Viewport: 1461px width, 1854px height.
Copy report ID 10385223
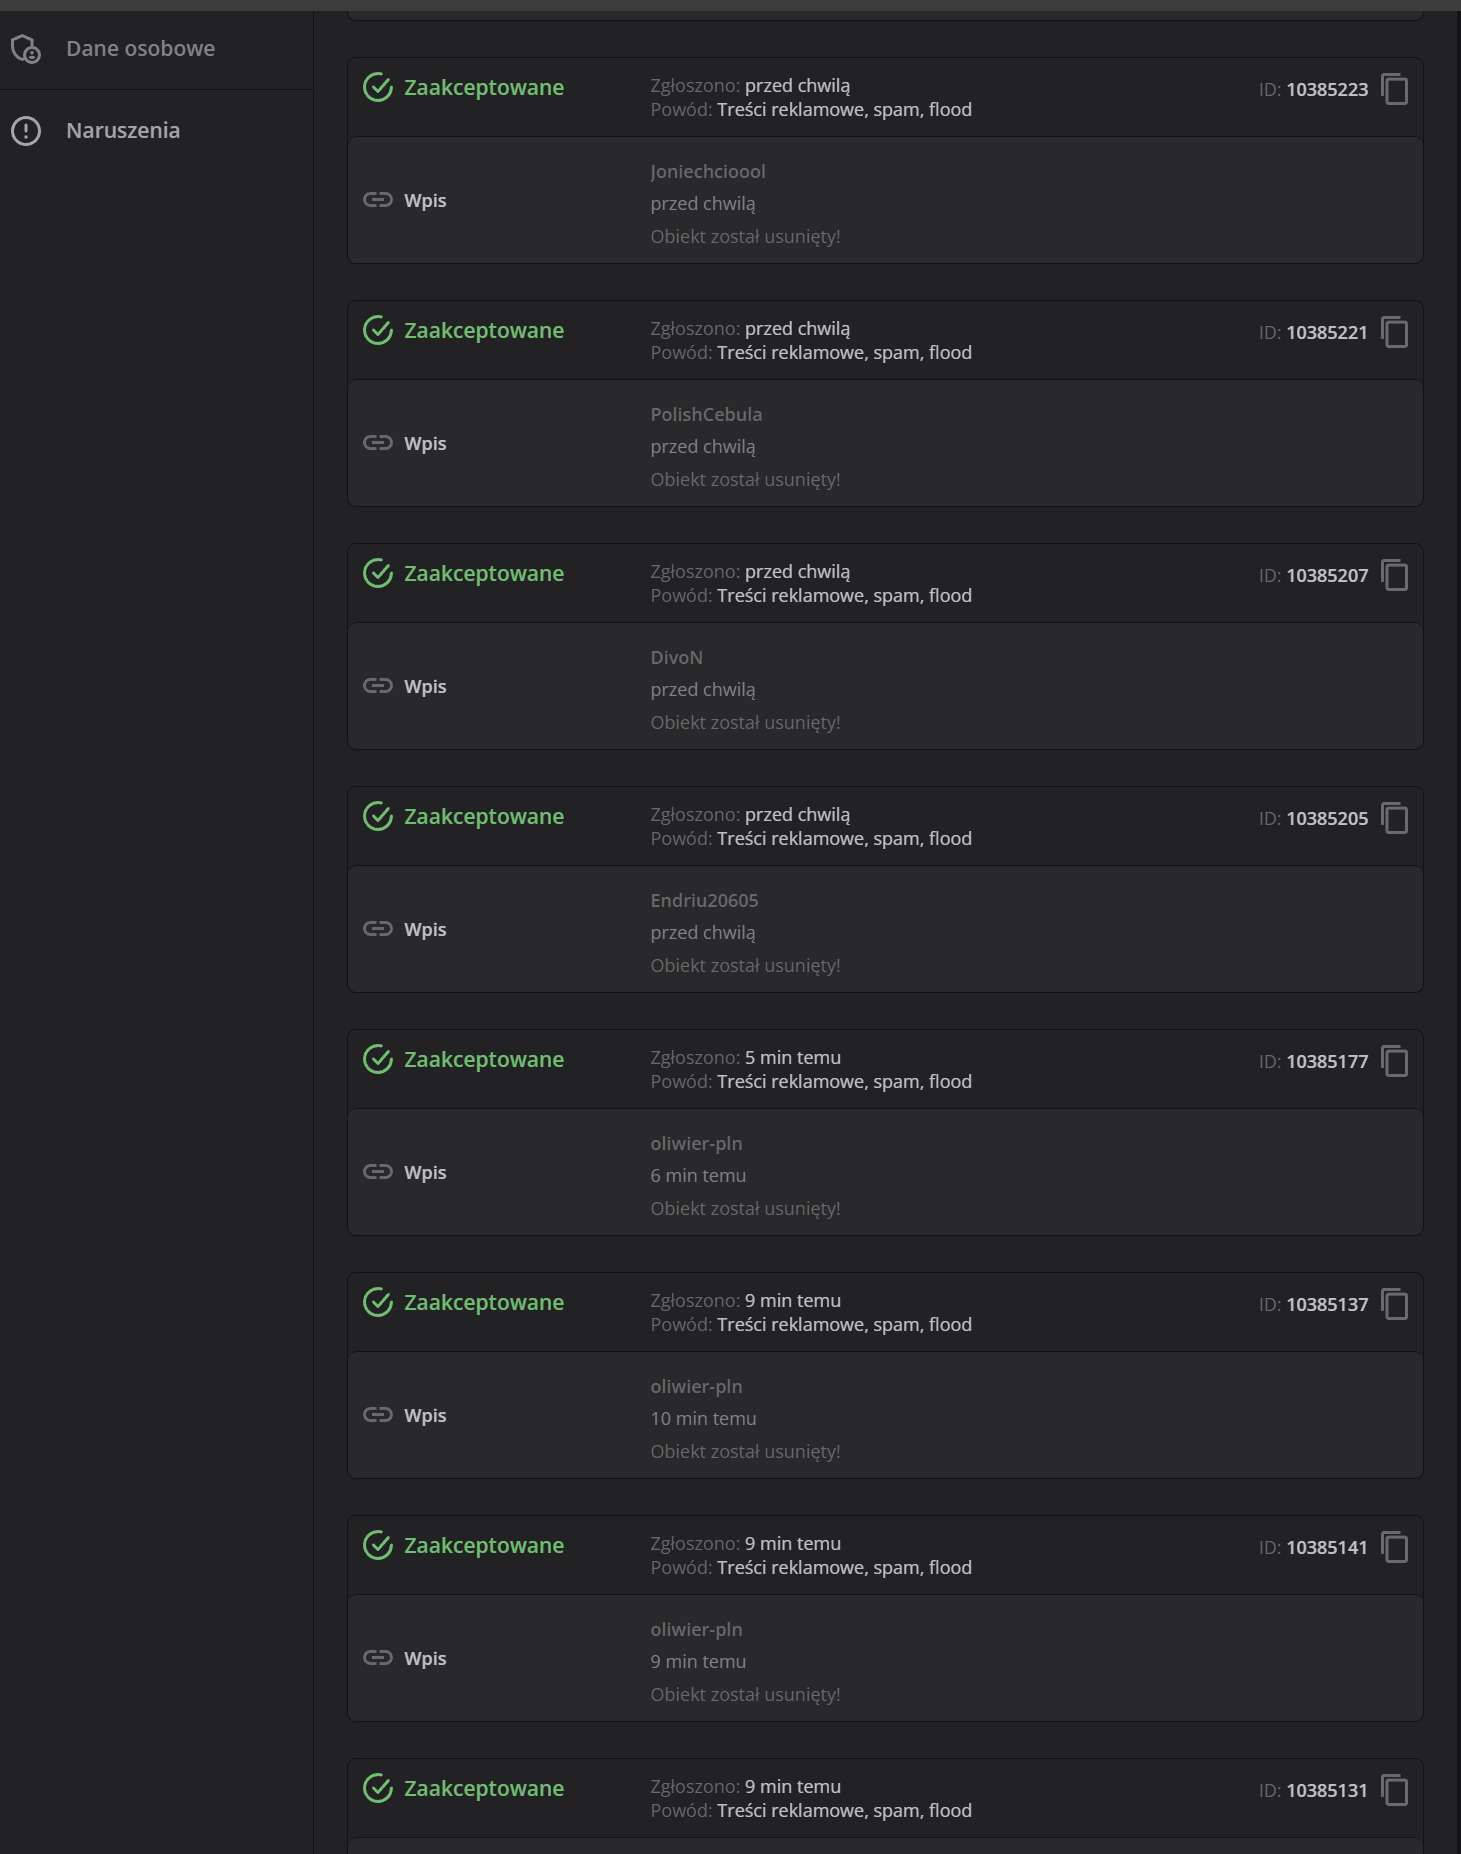pyautogui.click(x=1394, y=89)
